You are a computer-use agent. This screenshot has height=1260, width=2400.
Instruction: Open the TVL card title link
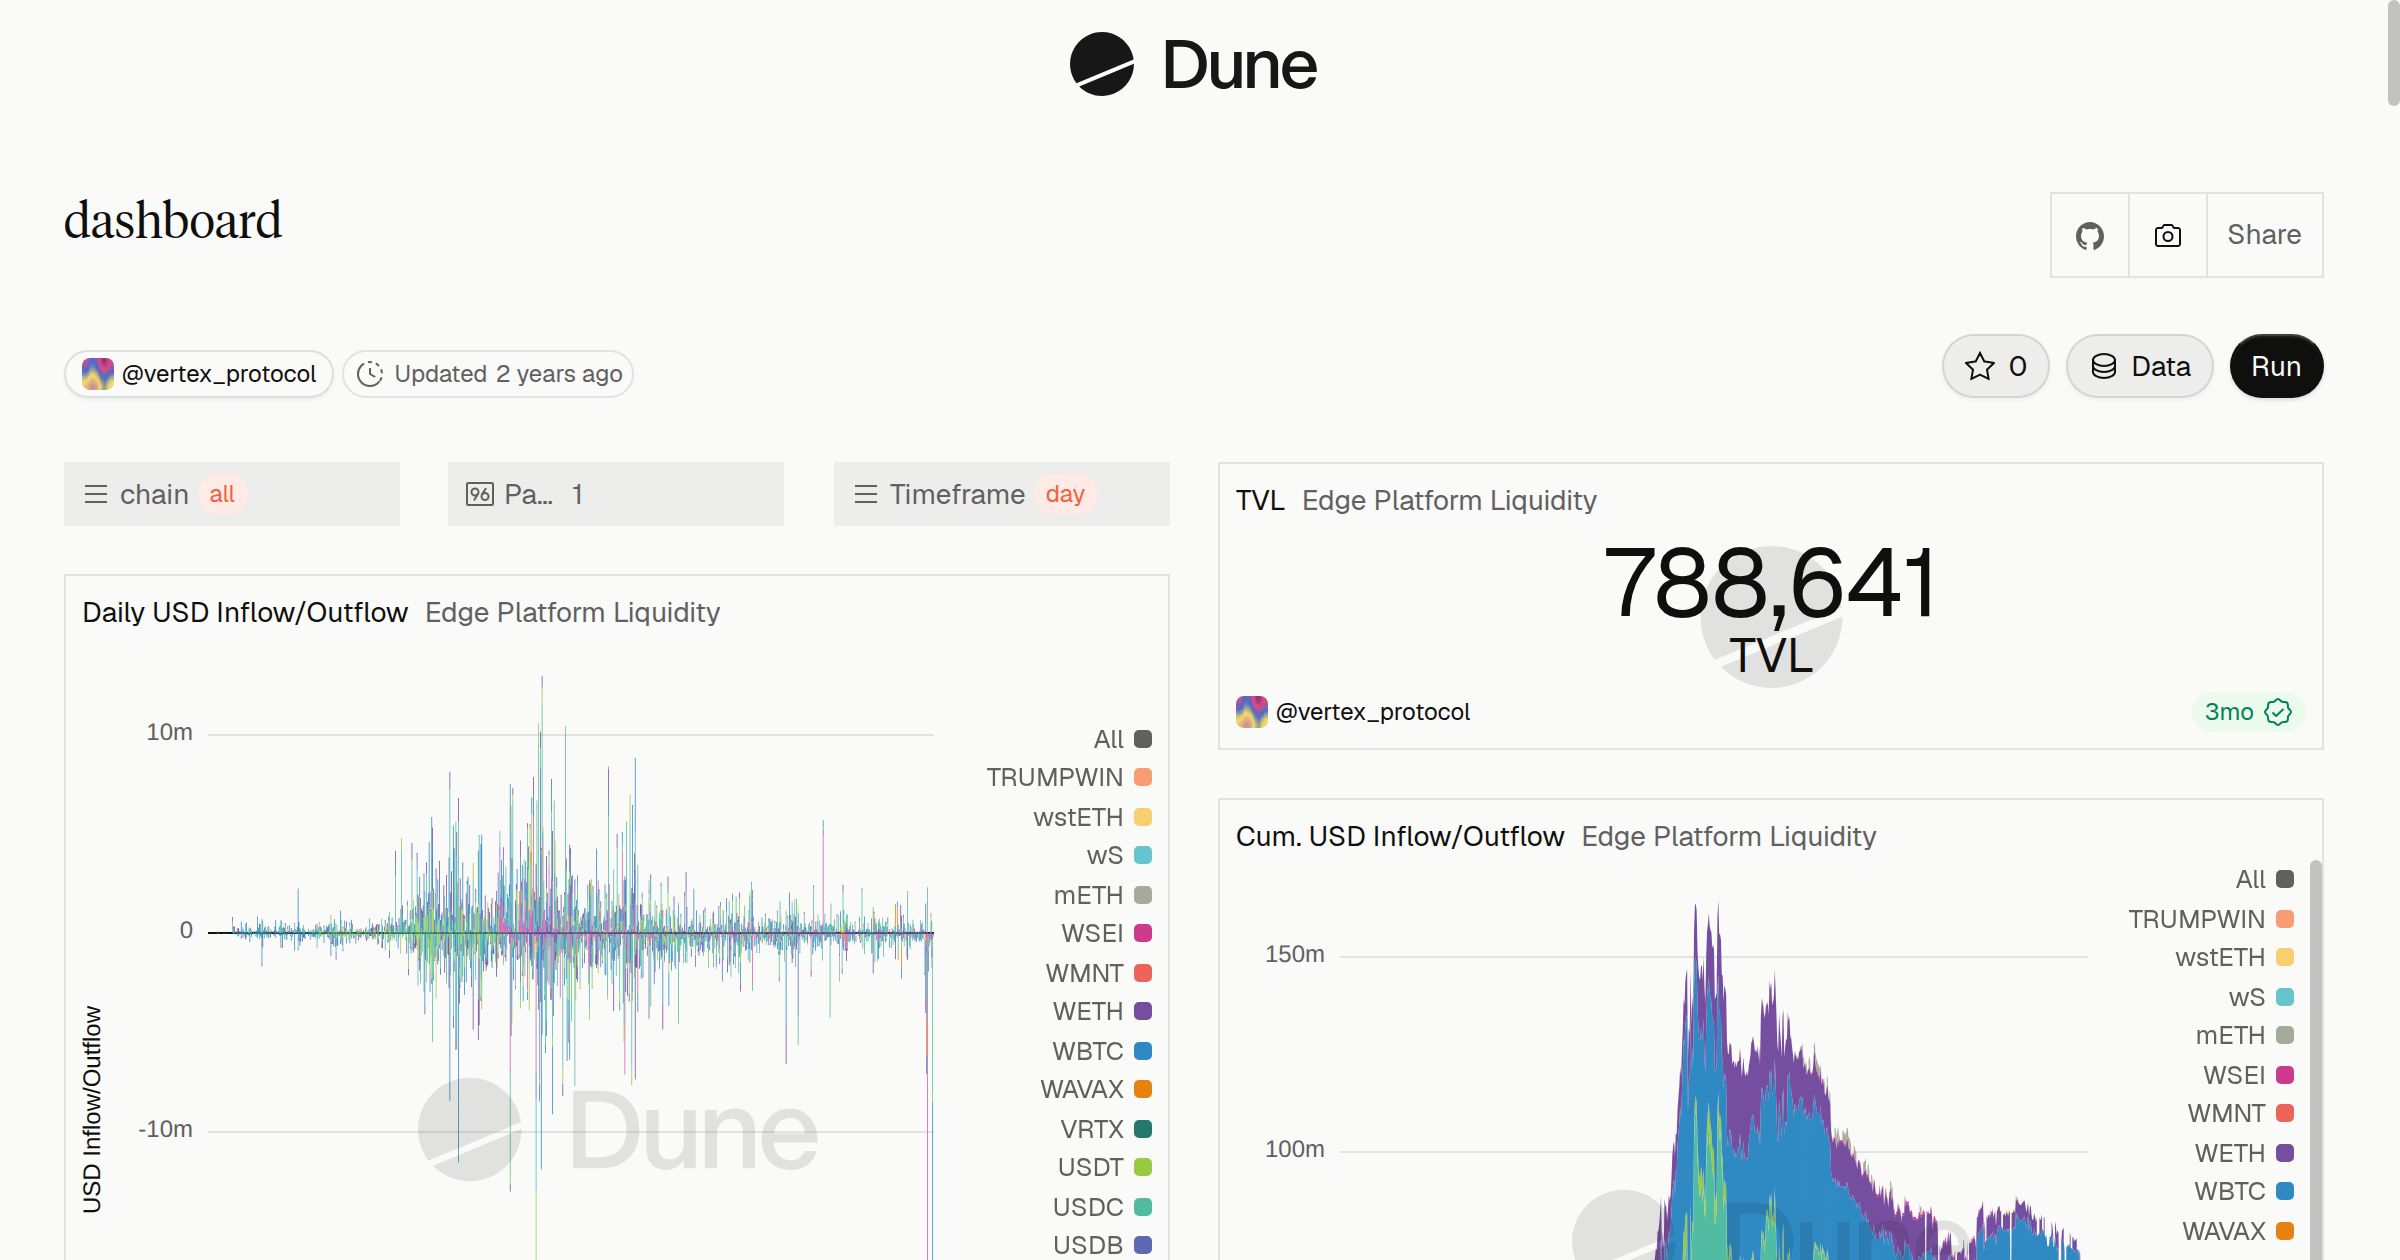(x=1260, y=500)
